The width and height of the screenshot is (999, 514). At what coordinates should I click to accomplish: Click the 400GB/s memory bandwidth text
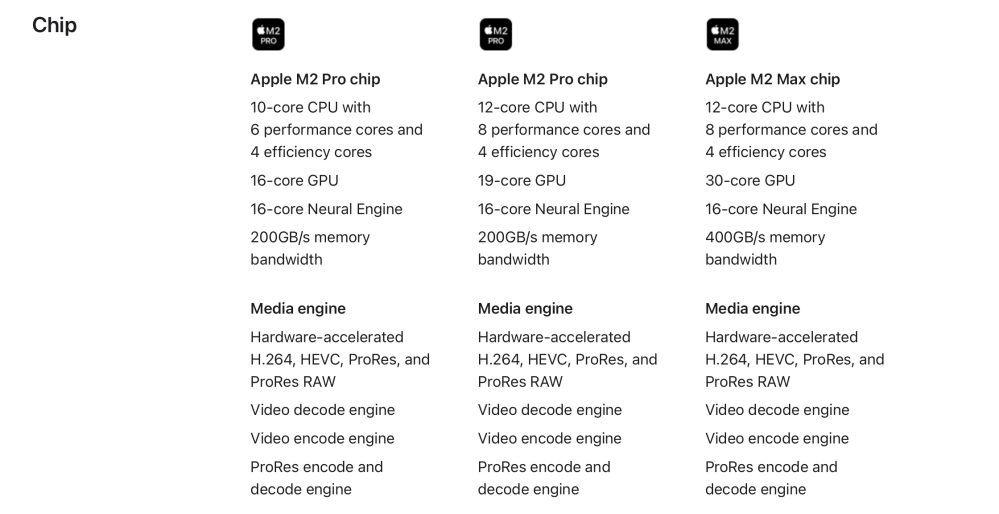tap(765, 248)
